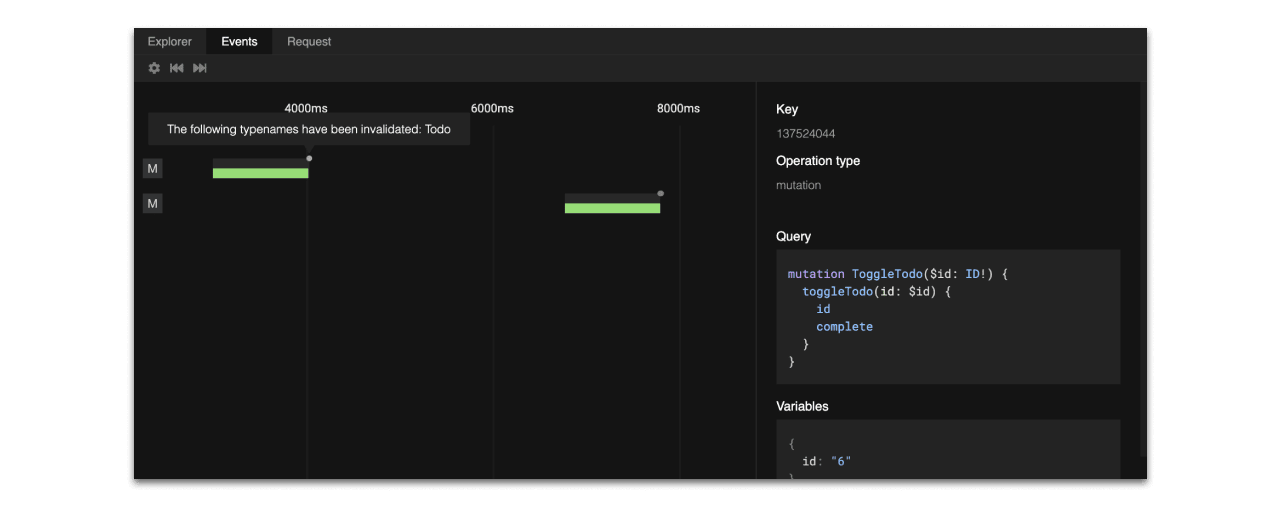Screen dimensions: 1280x507
Task: Click the key value 137524044
Action: [x=806, y=134]
